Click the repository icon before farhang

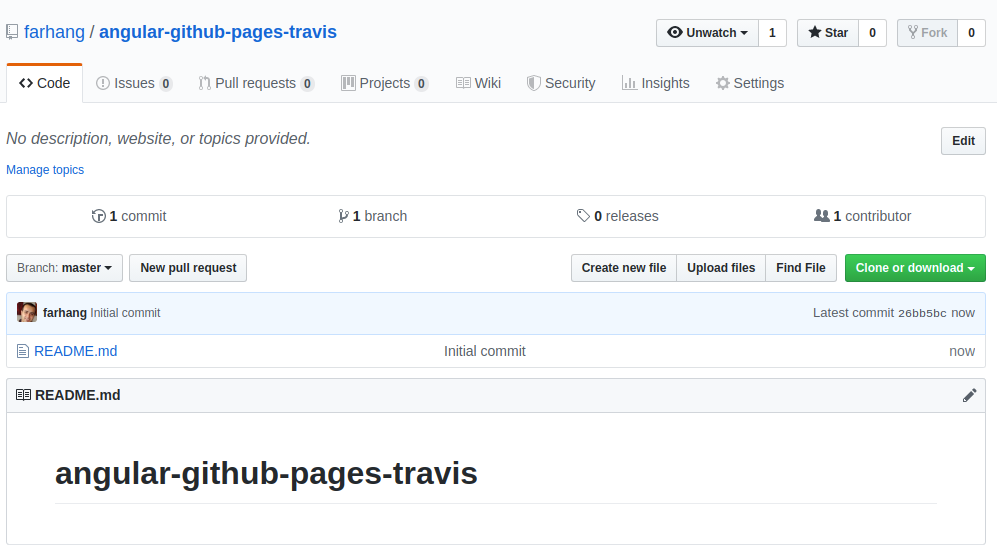(12, 32)
